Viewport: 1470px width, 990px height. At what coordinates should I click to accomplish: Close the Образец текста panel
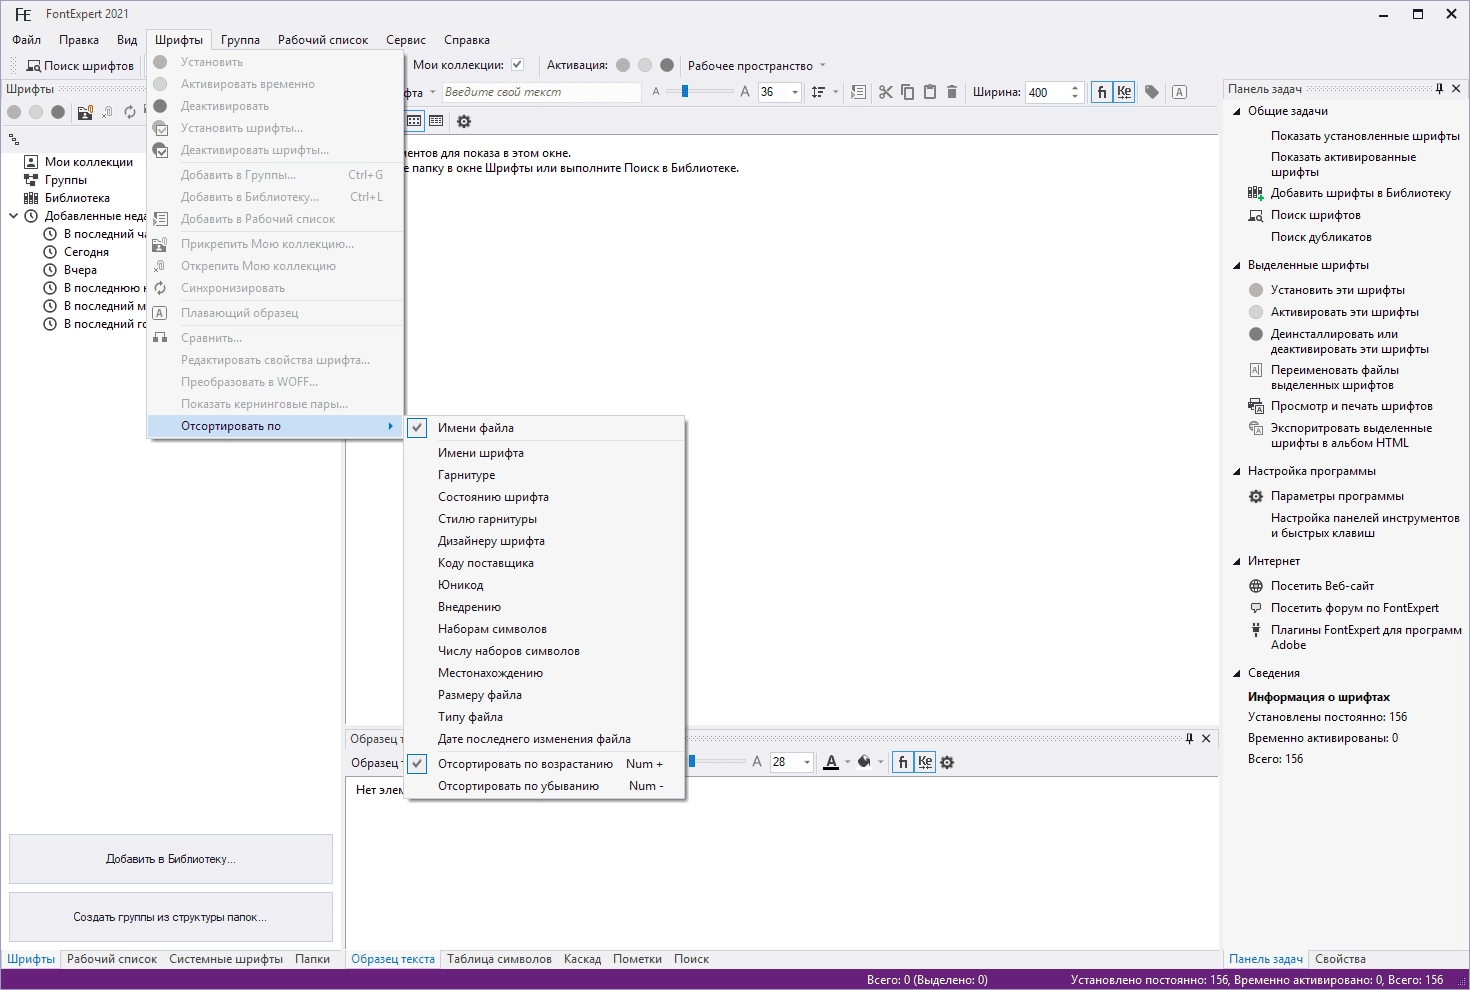coord(1206,738)
